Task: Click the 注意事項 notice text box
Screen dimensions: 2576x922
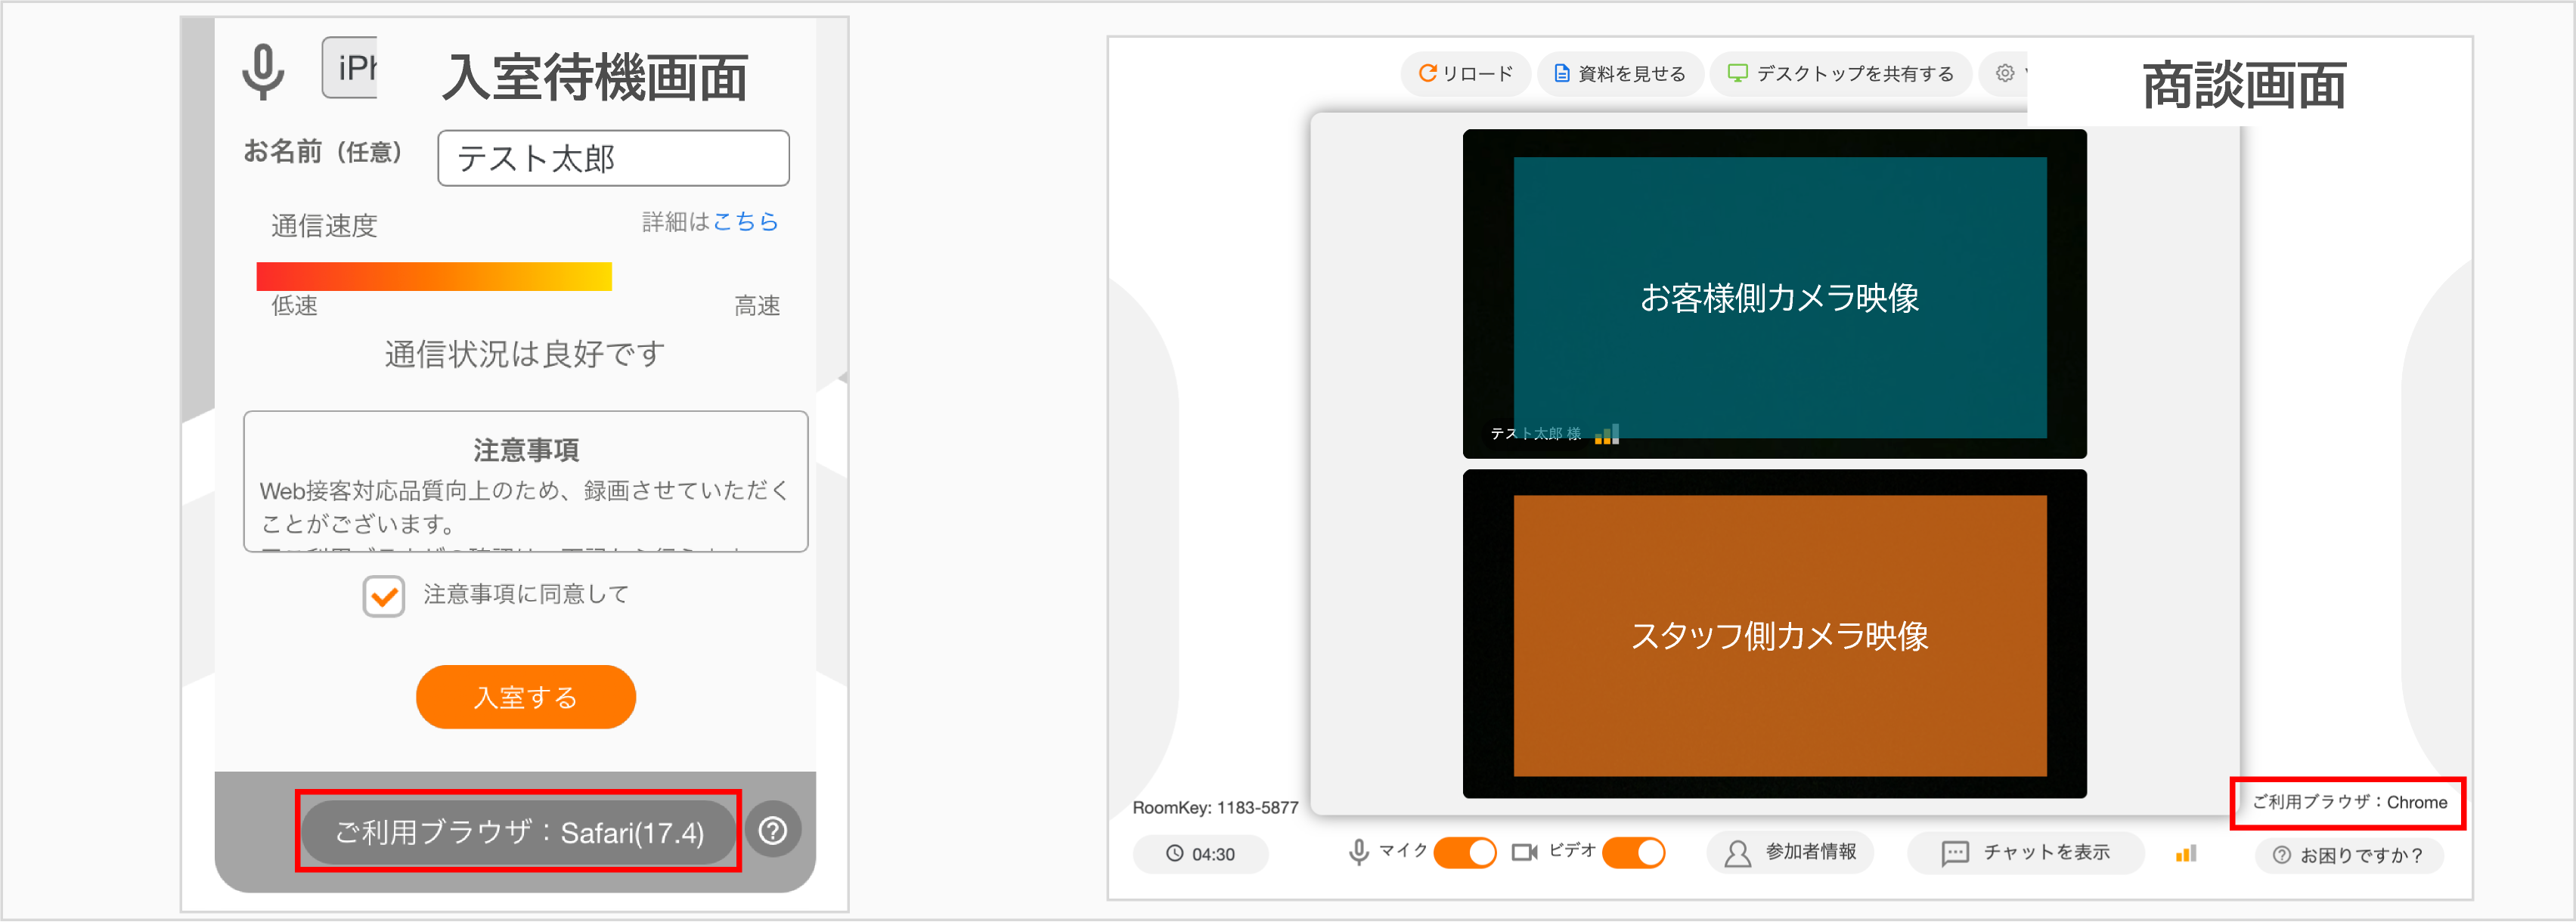Action: tap(525, 481)
